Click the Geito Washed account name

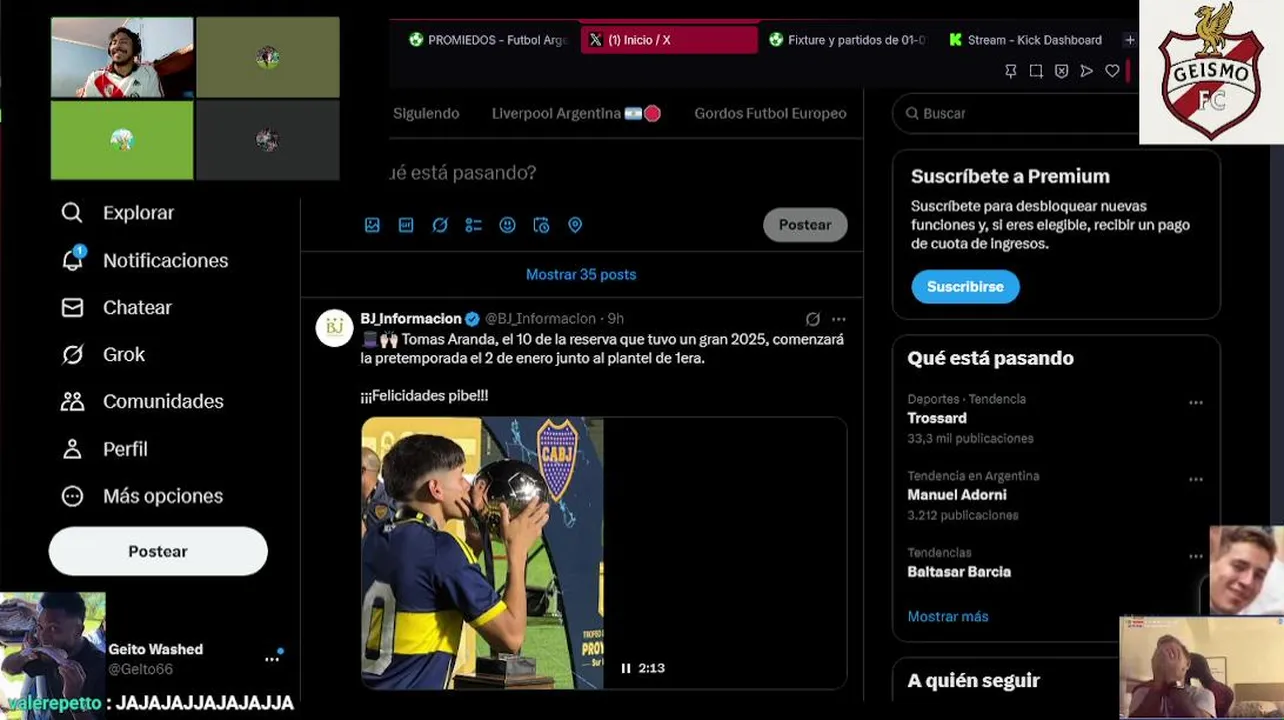(156, 649)
